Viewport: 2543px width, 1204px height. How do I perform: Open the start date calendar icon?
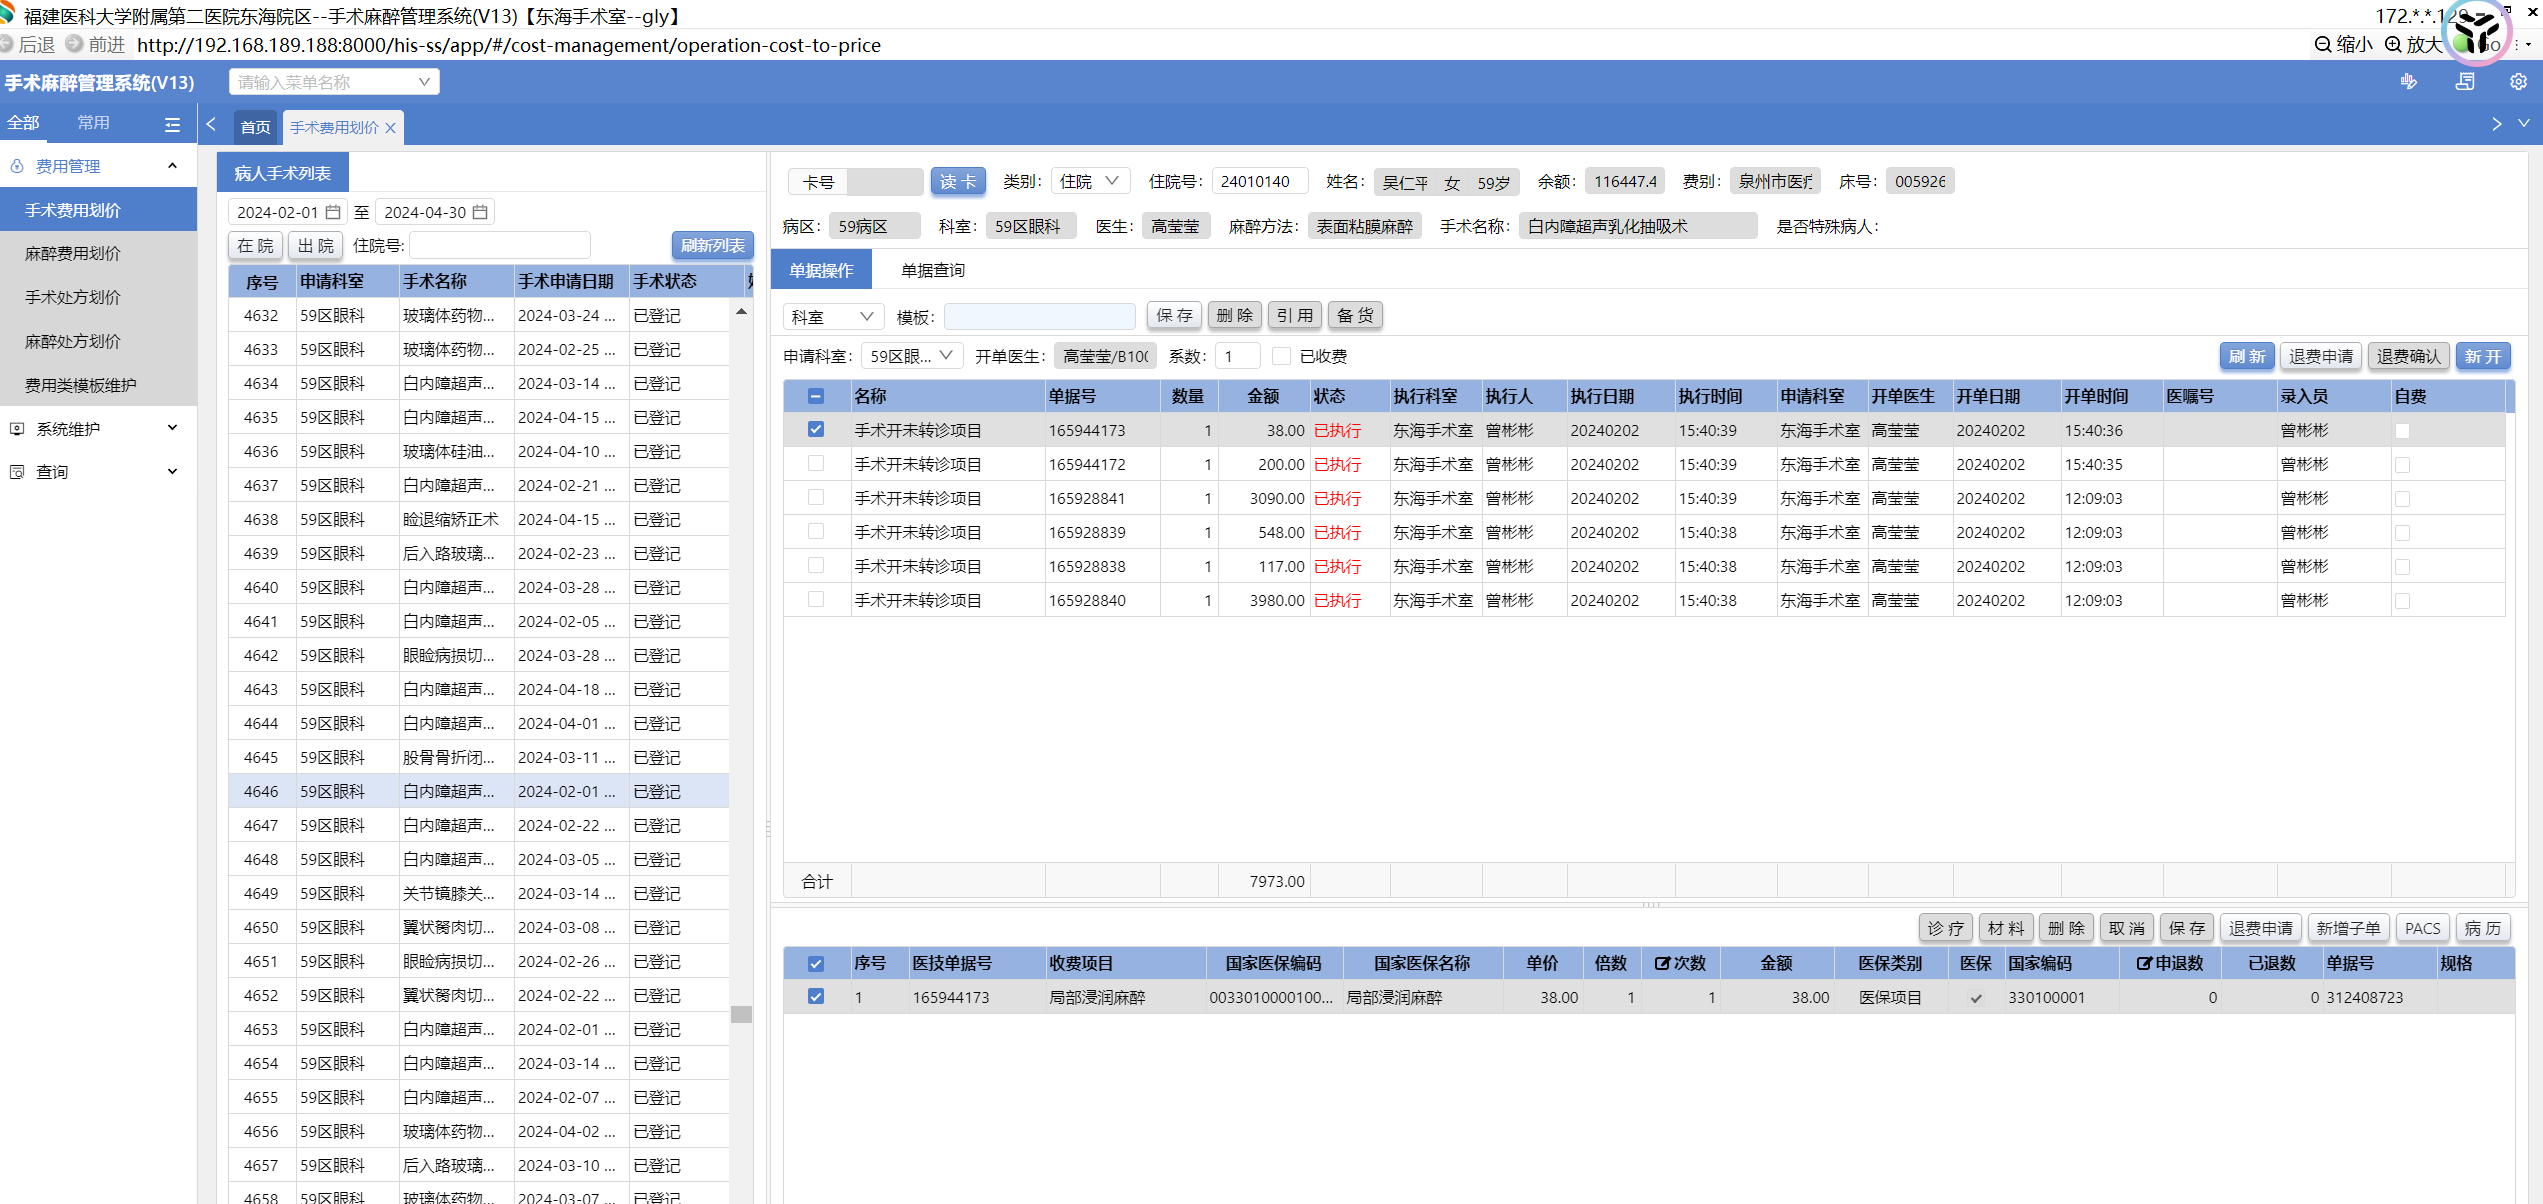[333, 212]
